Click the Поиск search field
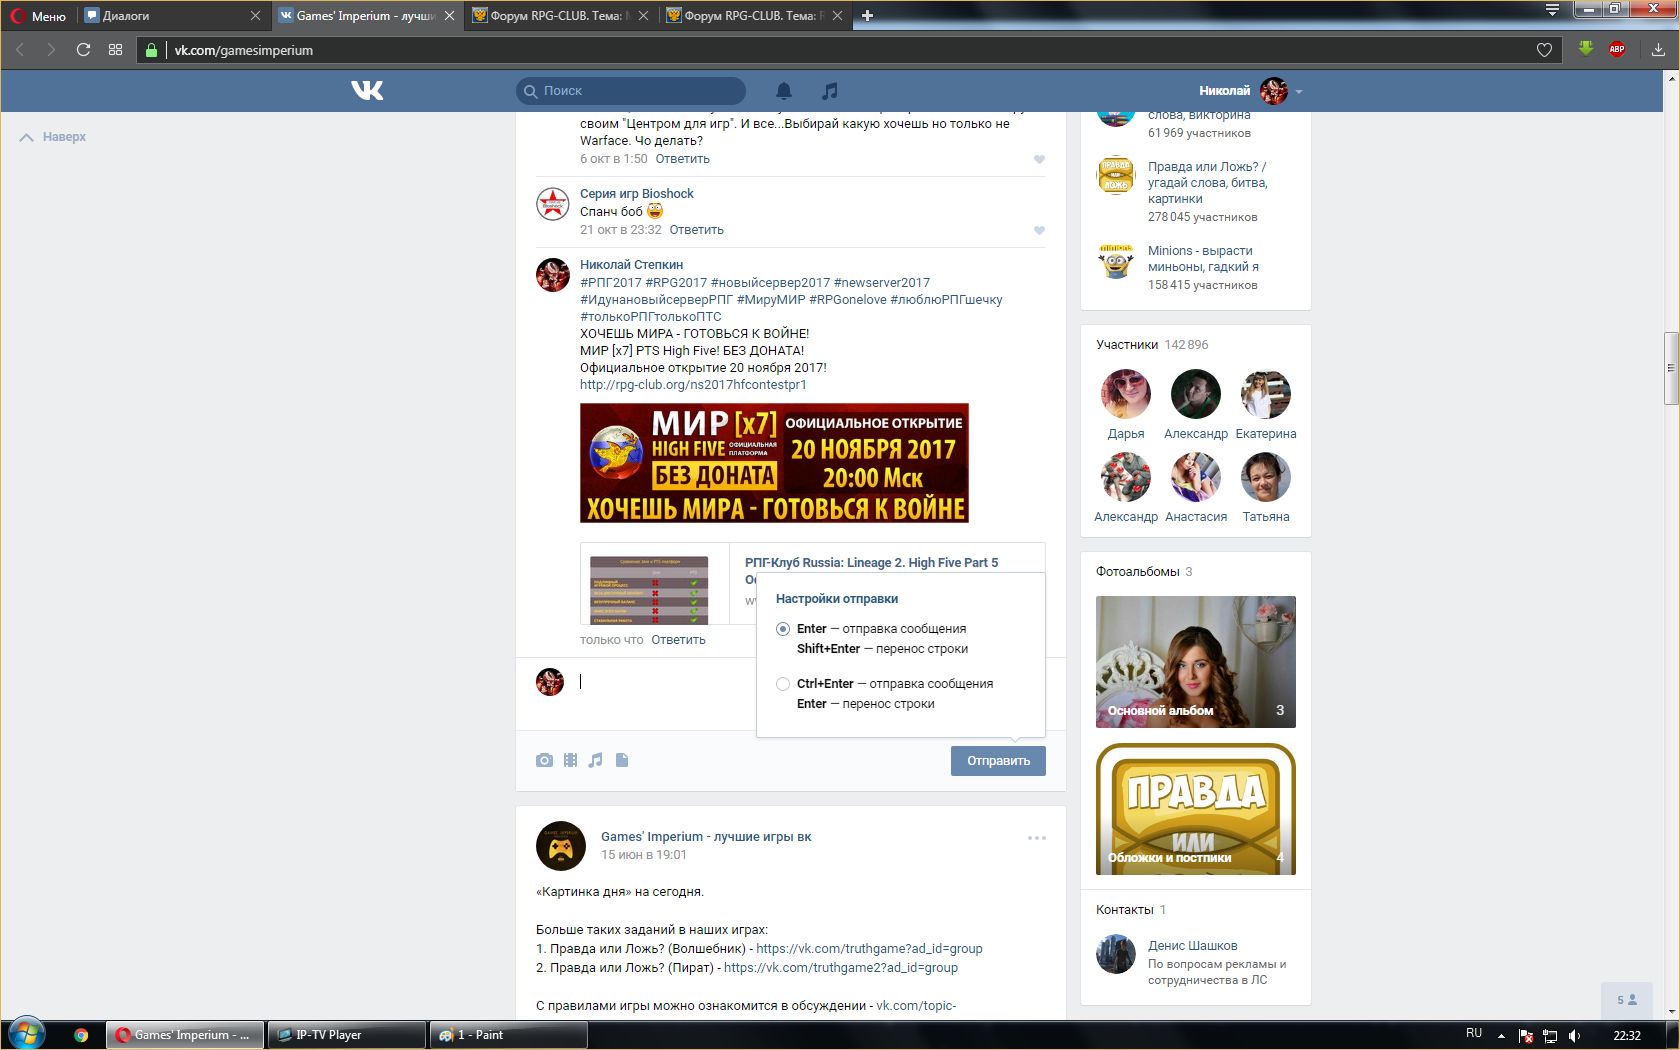1680x1050 pixels. 640,91
